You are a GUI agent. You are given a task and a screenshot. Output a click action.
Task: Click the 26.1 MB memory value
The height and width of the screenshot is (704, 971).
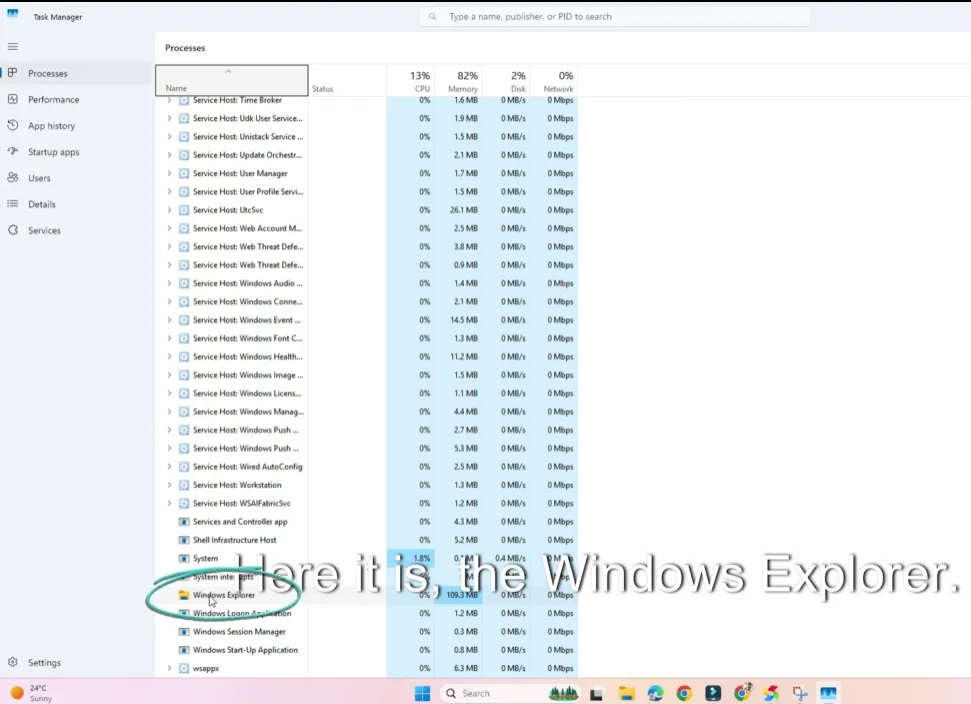(x=464, y=210)
